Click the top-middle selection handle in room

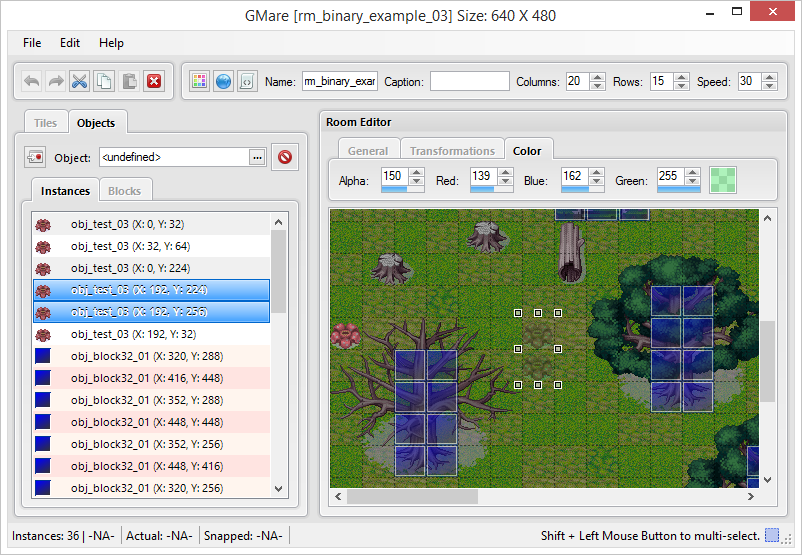pyautogui.click(x=538, y=313)
